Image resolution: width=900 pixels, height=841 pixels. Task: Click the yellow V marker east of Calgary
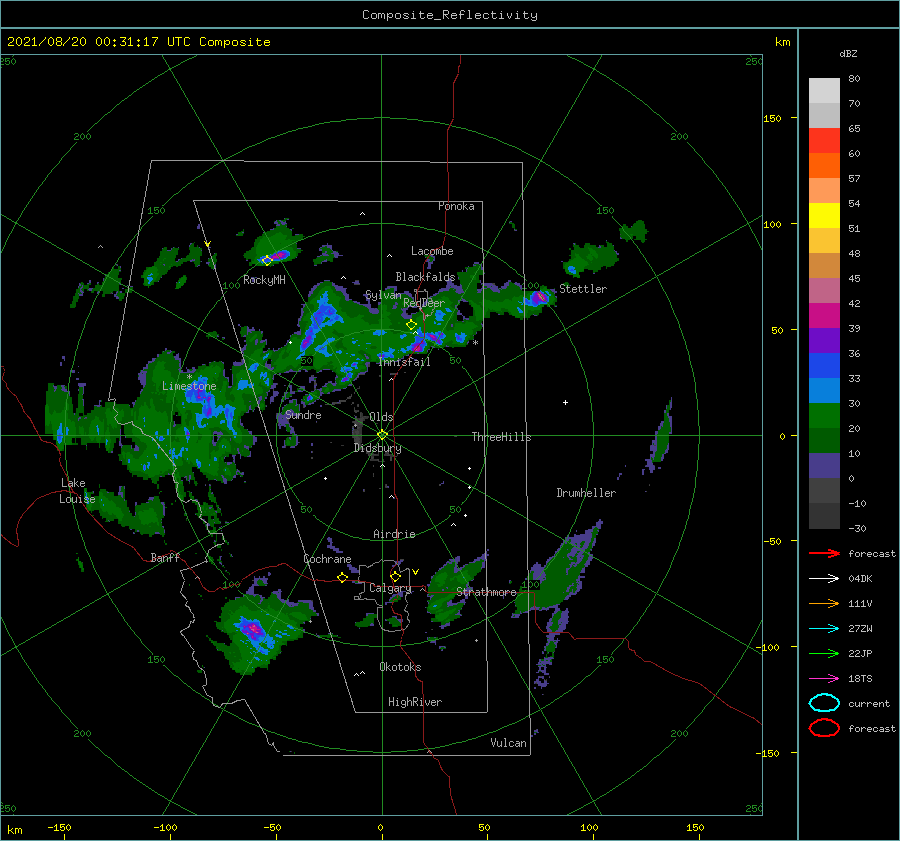(415, 572)
